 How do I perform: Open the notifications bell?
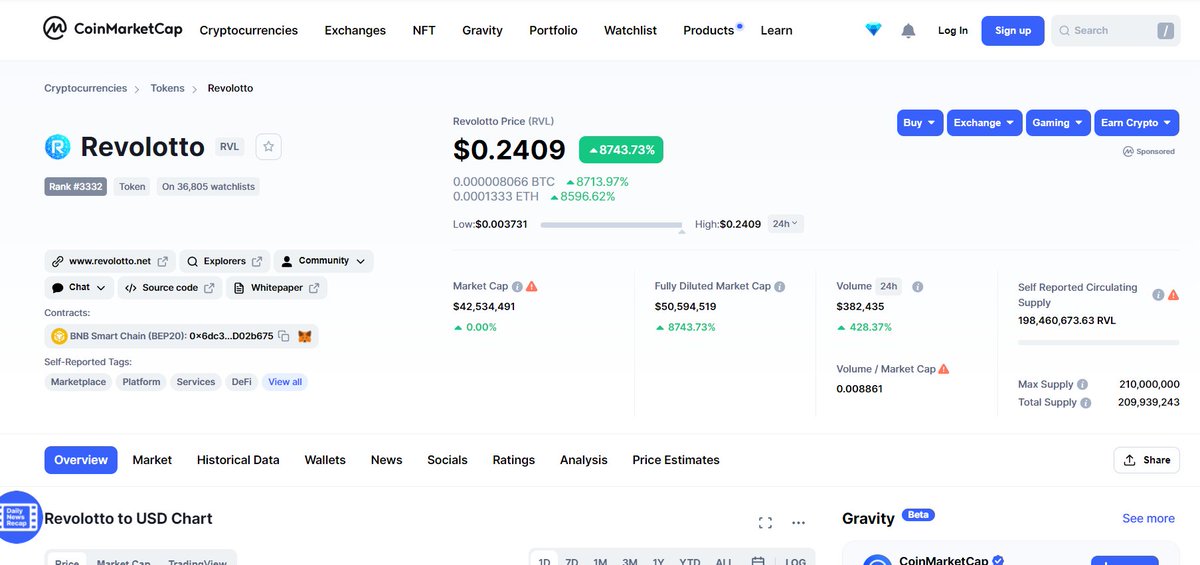[908, 31]
